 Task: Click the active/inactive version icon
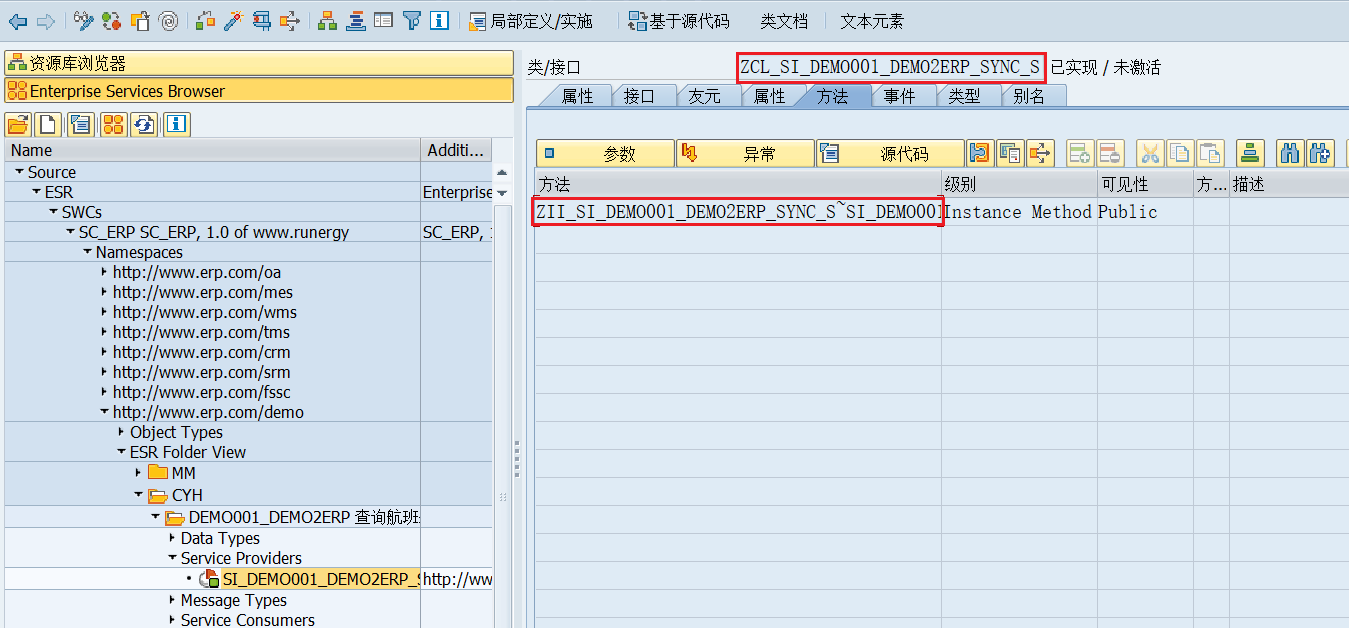112,20
